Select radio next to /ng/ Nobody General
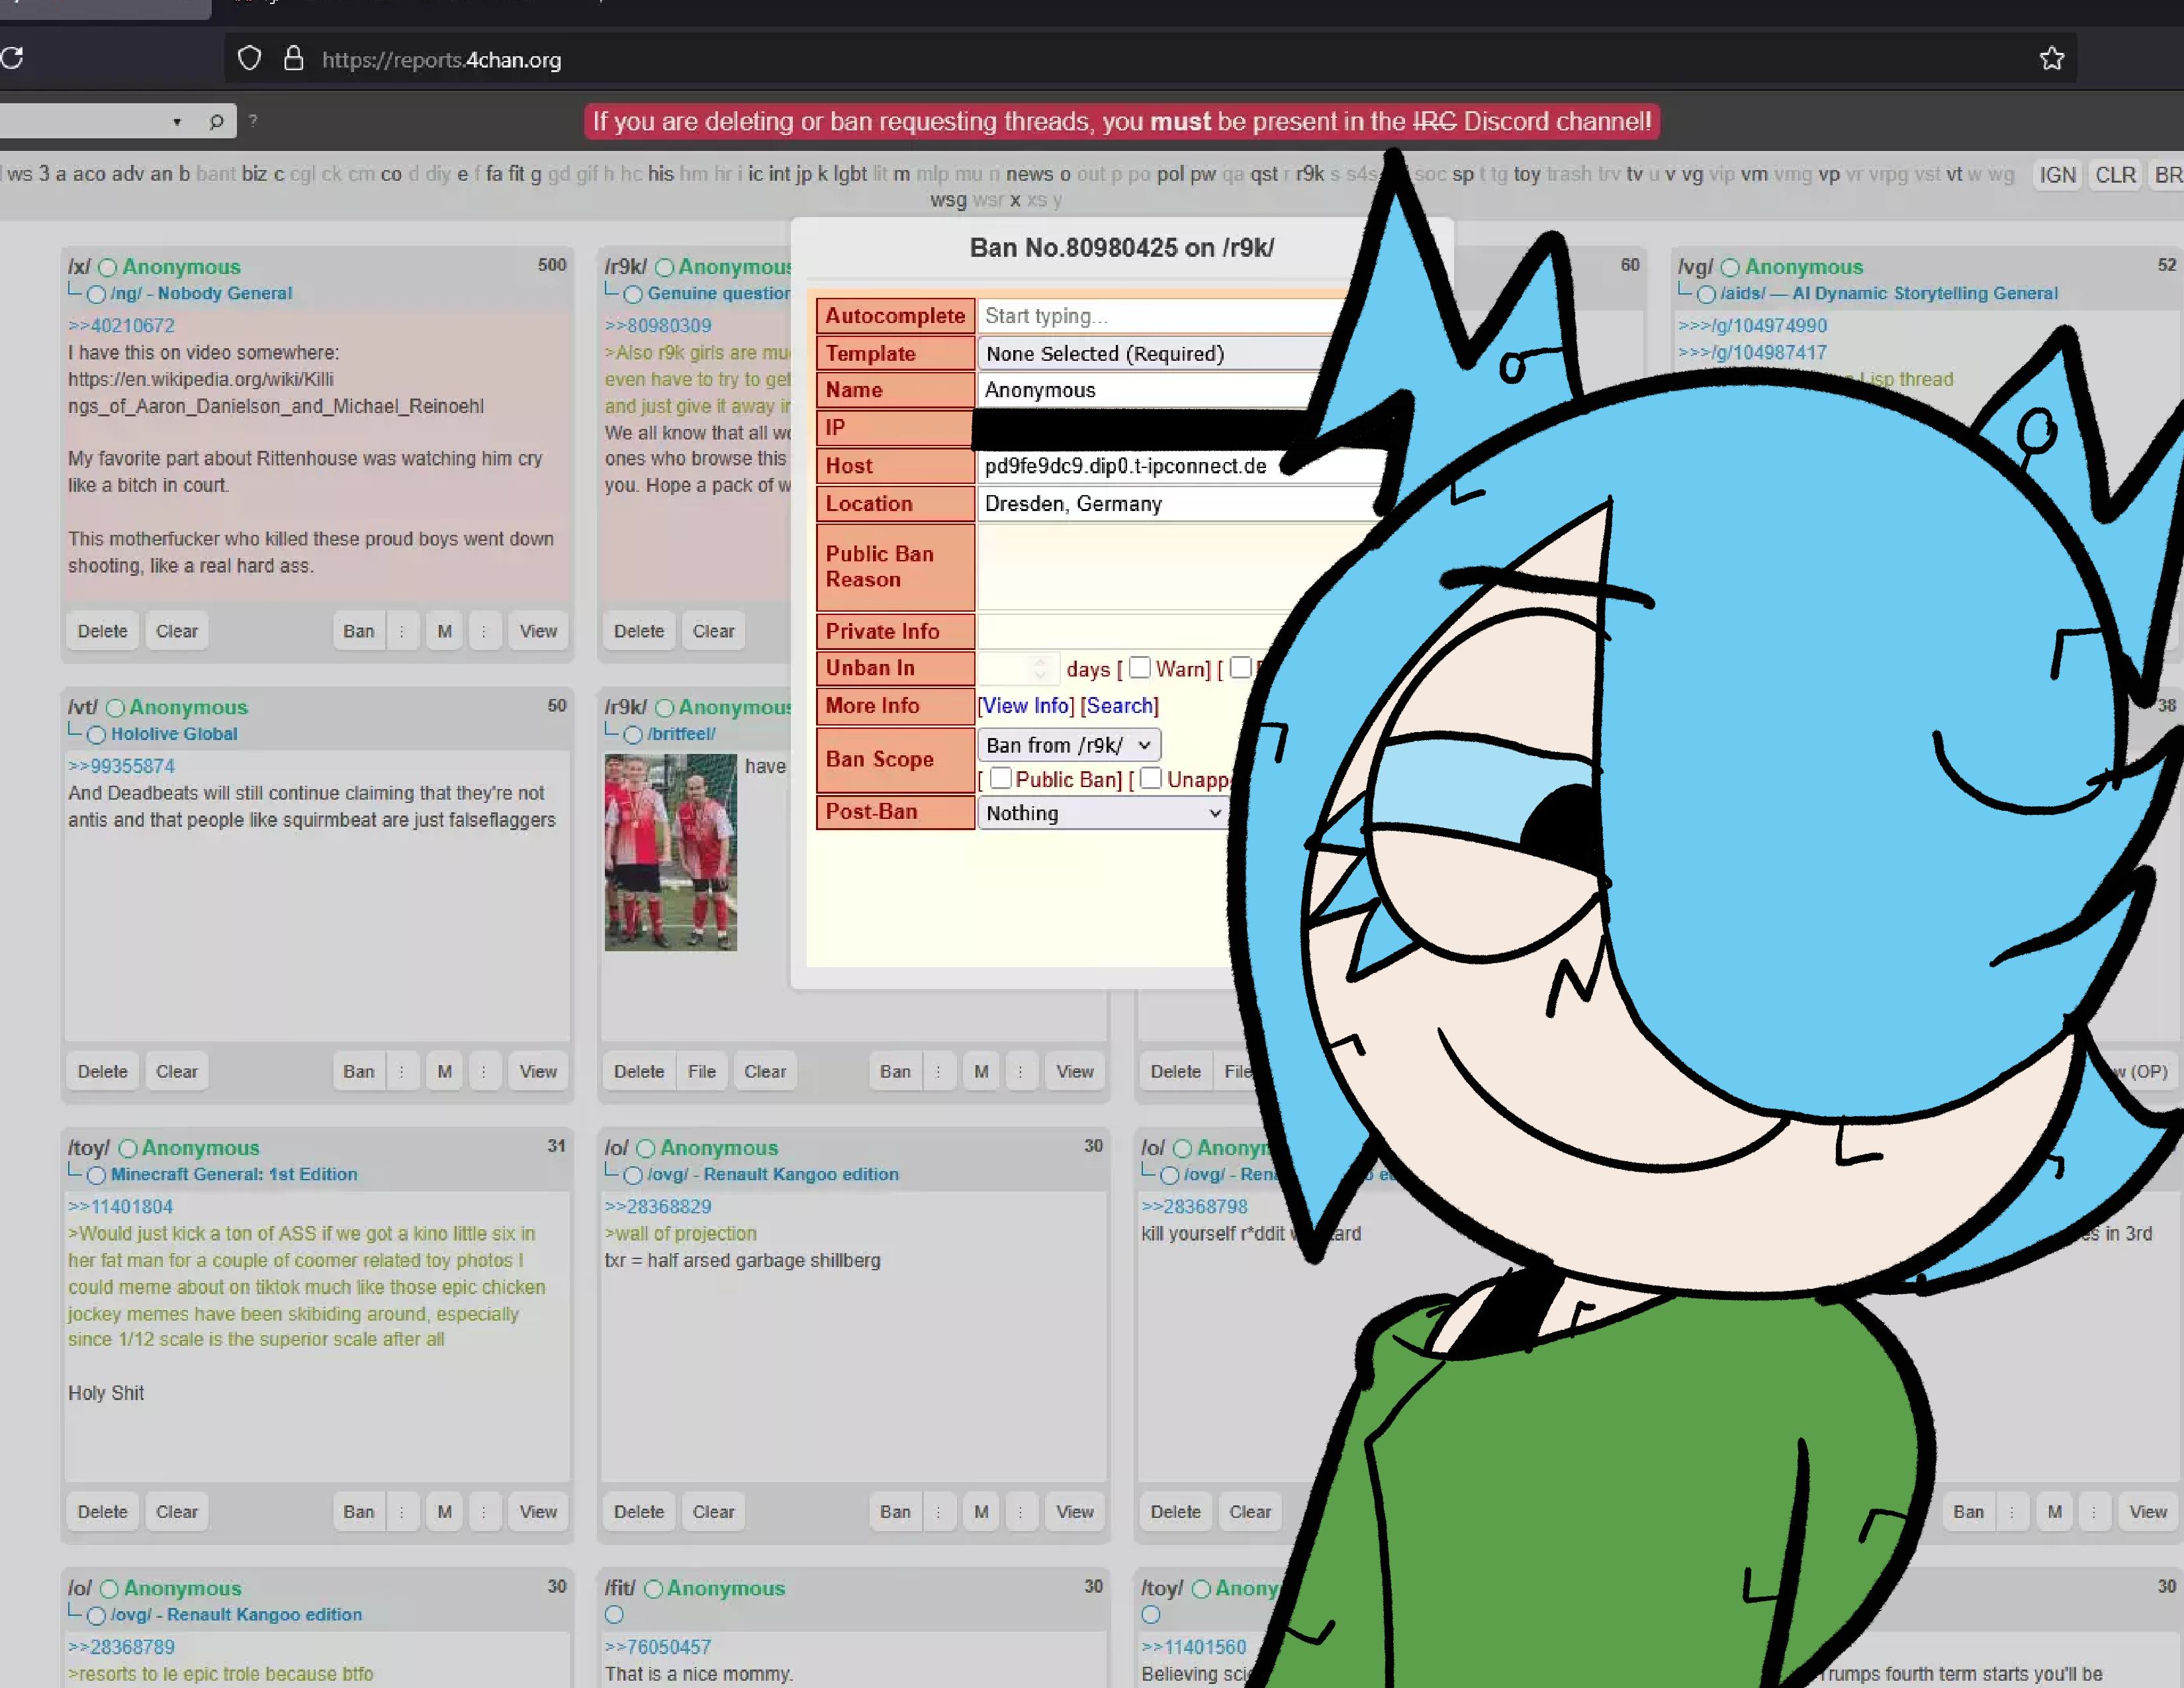This screenshot has width=2184, height=1688. 96,295
